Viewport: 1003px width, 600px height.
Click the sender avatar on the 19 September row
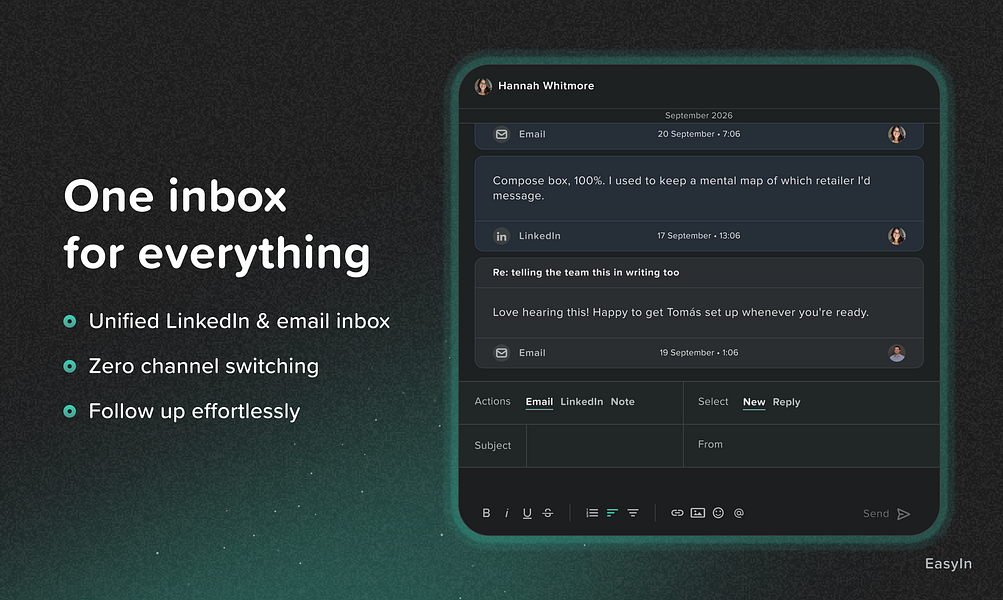[x=897, y=352]
